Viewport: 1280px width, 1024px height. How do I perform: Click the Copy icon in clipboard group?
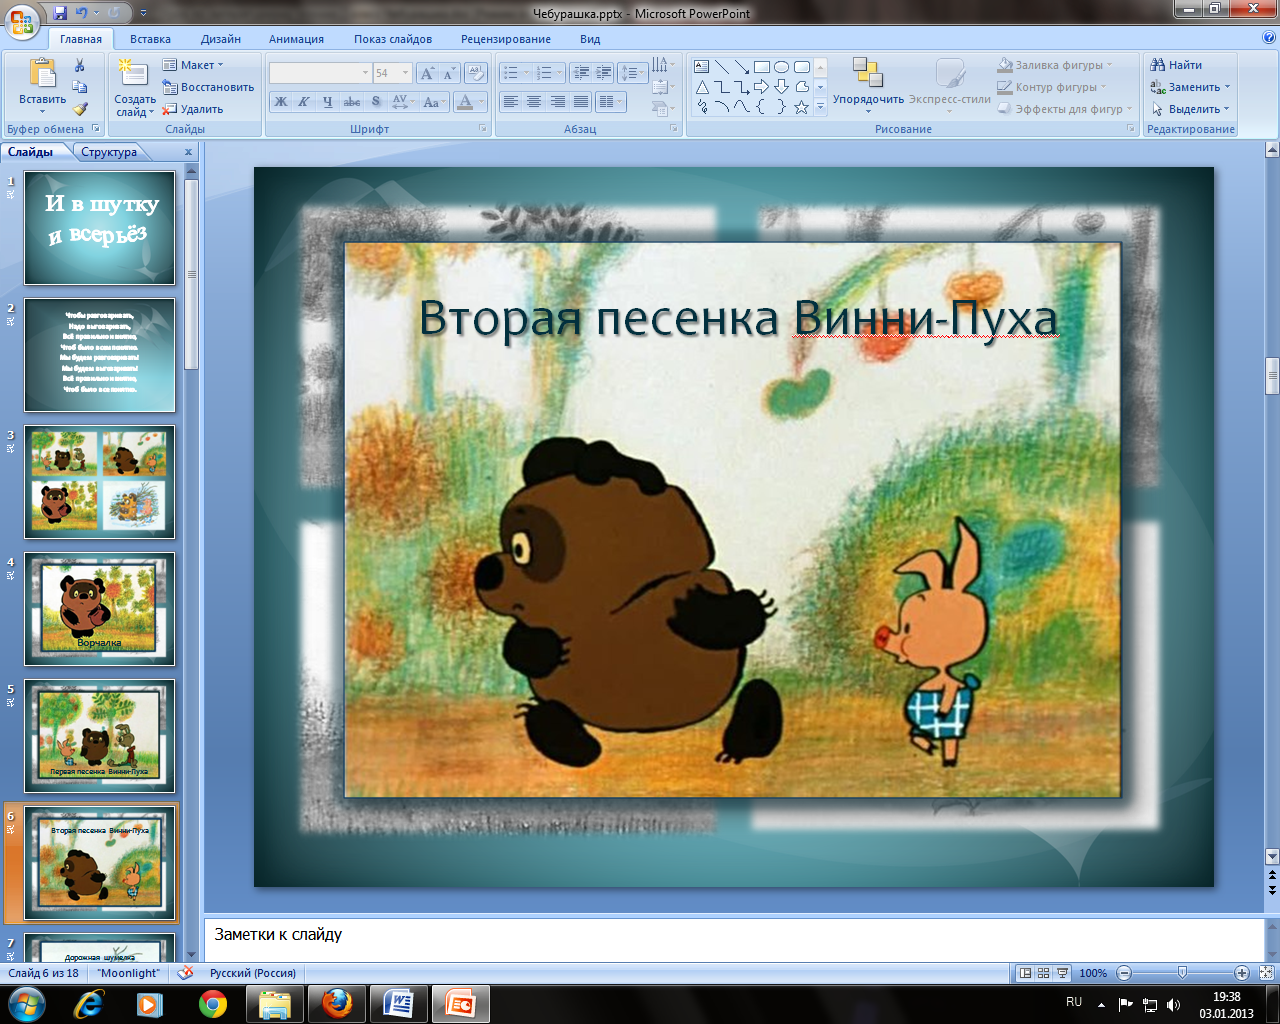tap(80, 88)
